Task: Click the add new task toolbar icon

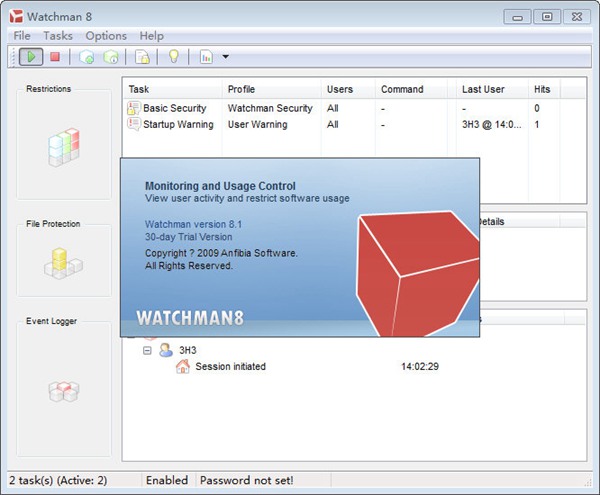Action: [87, 57]
